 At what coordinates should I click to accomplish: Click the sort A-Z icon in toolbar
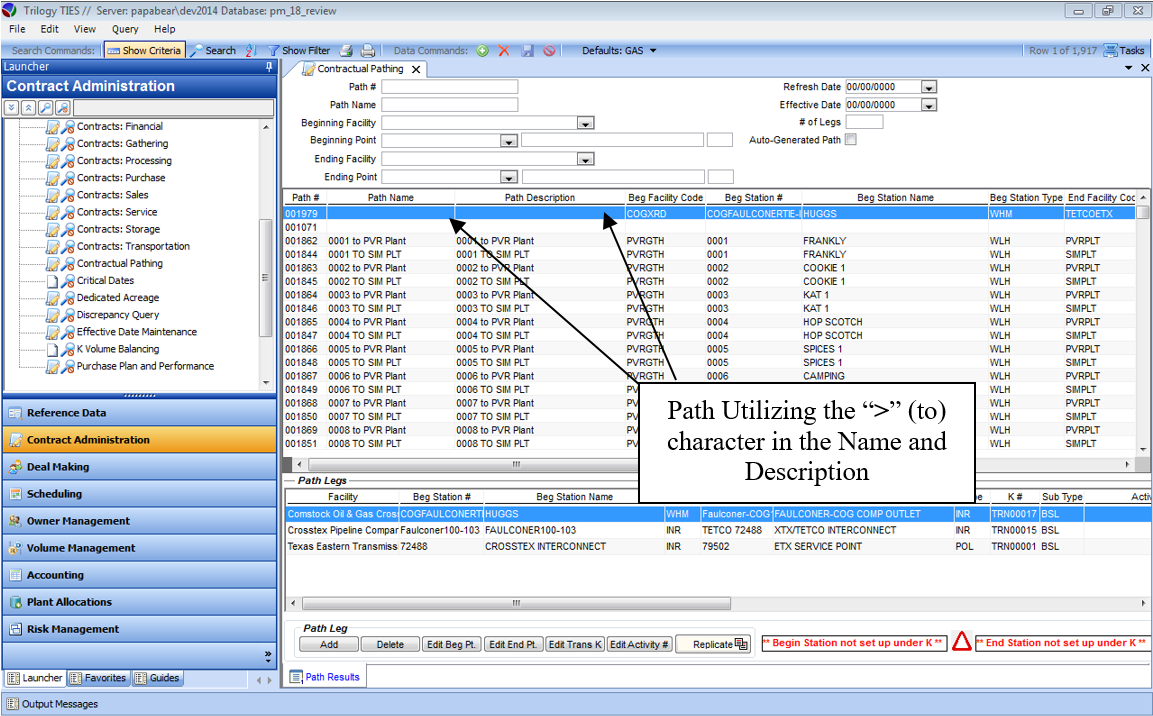pos(250,50)
